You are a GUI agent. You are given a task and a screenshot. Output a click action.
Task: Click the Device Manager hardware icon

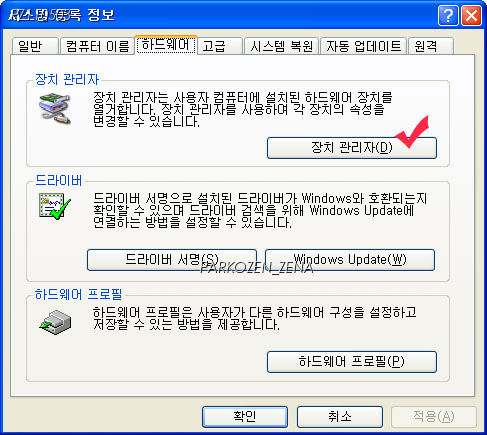tap(55, 109)
